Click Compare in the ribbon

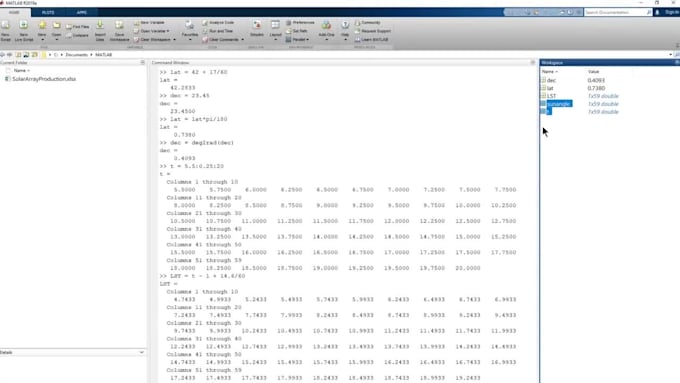[77, 36]
